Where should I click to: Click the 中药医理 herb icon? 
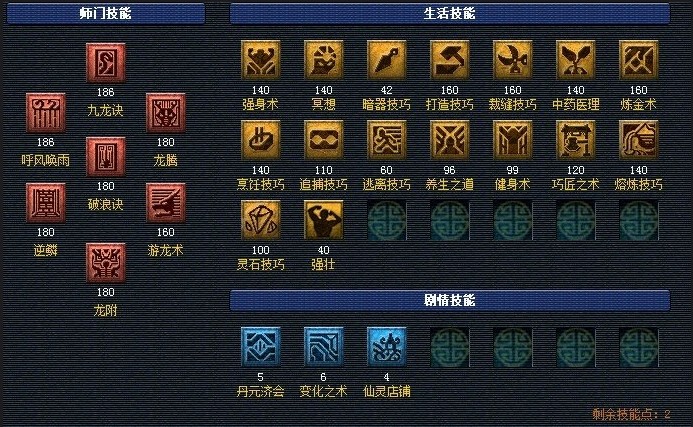click(x=575, y=60)
